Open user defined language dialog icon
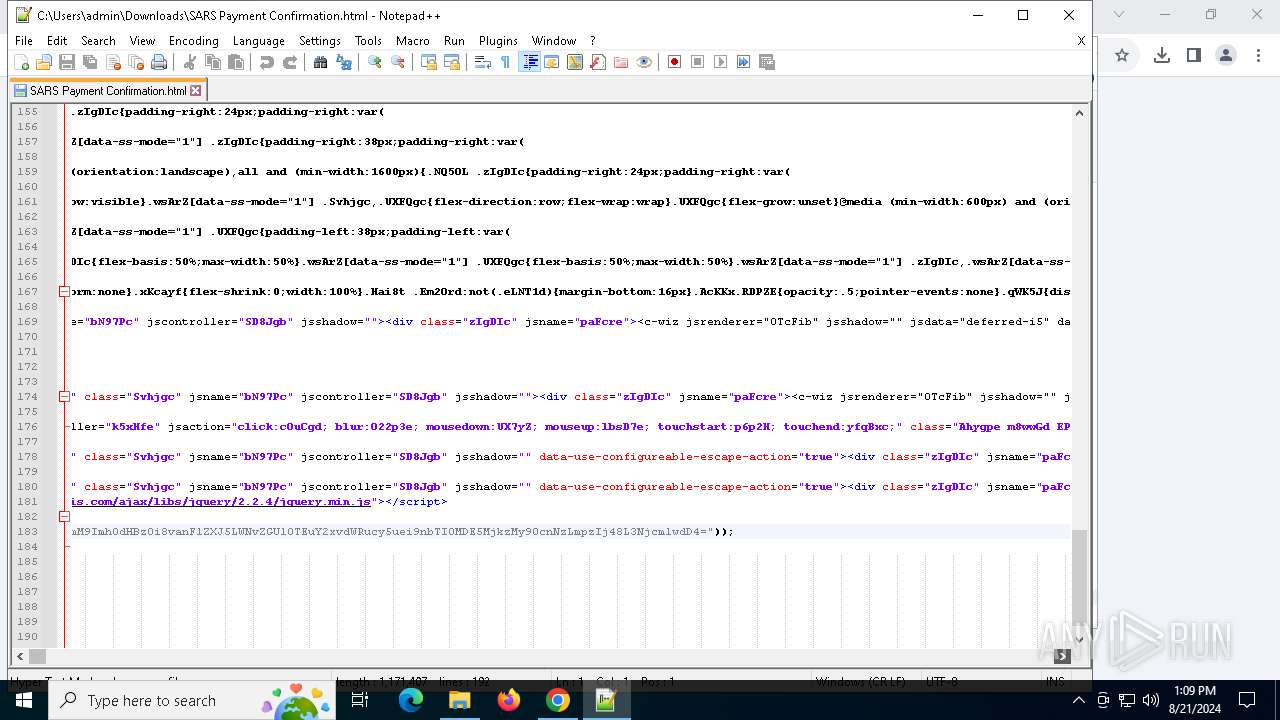 point(552,62)
